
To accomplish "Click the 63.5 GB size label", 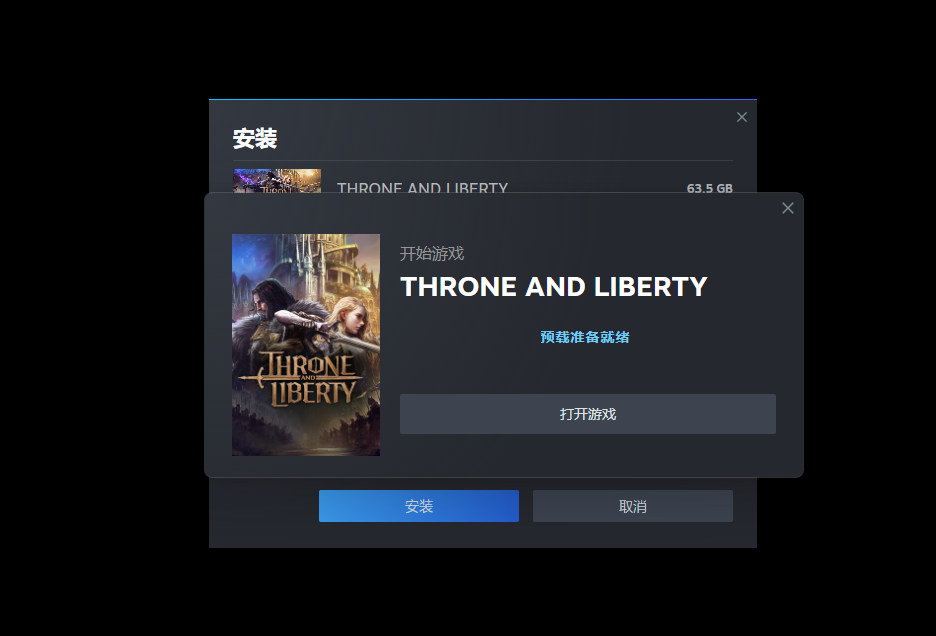I will coord(710,188).
